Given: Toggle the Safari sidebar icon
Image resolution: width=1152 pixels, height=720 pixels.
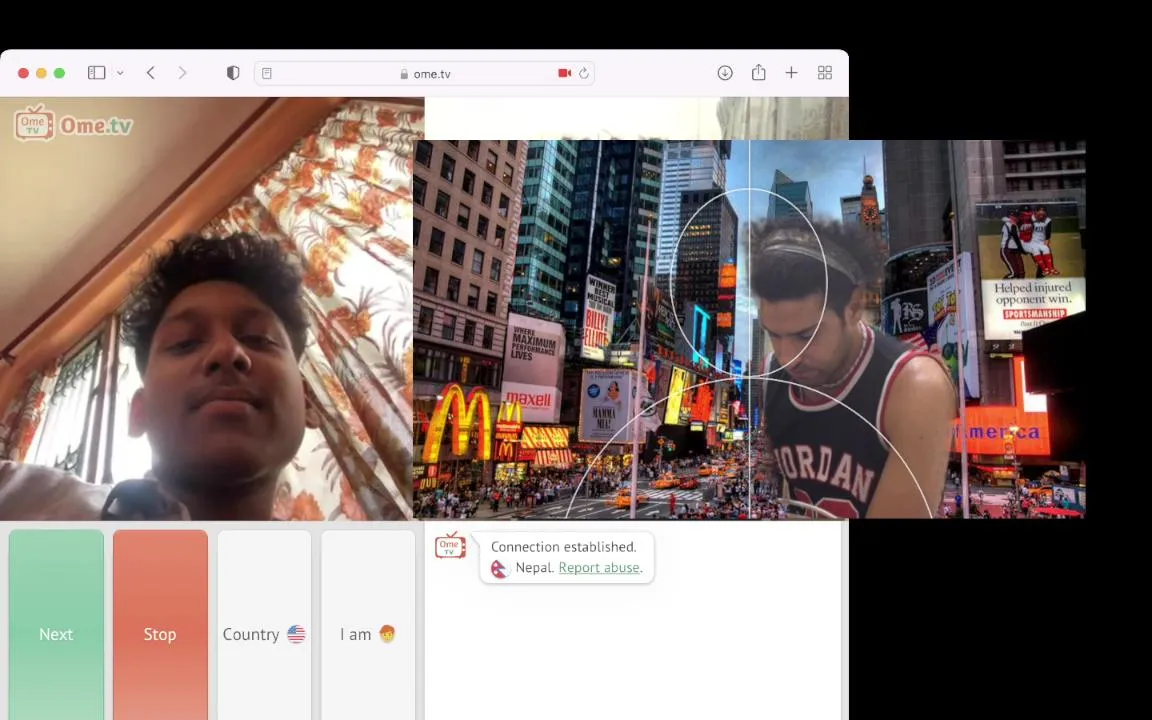Looking at the screenshot, I should click(96, 73).
